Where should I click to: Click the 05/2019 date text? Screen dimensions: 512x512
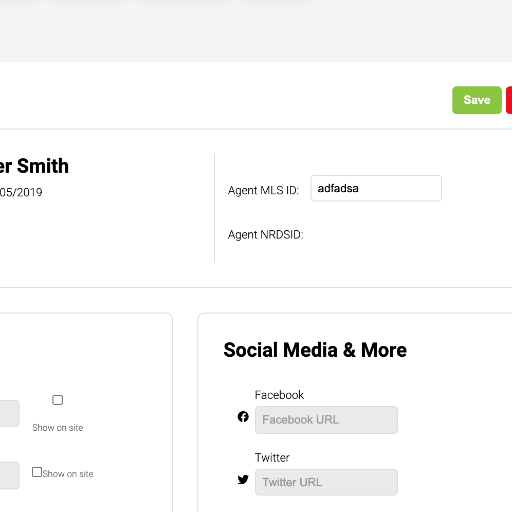pos(21,192)
